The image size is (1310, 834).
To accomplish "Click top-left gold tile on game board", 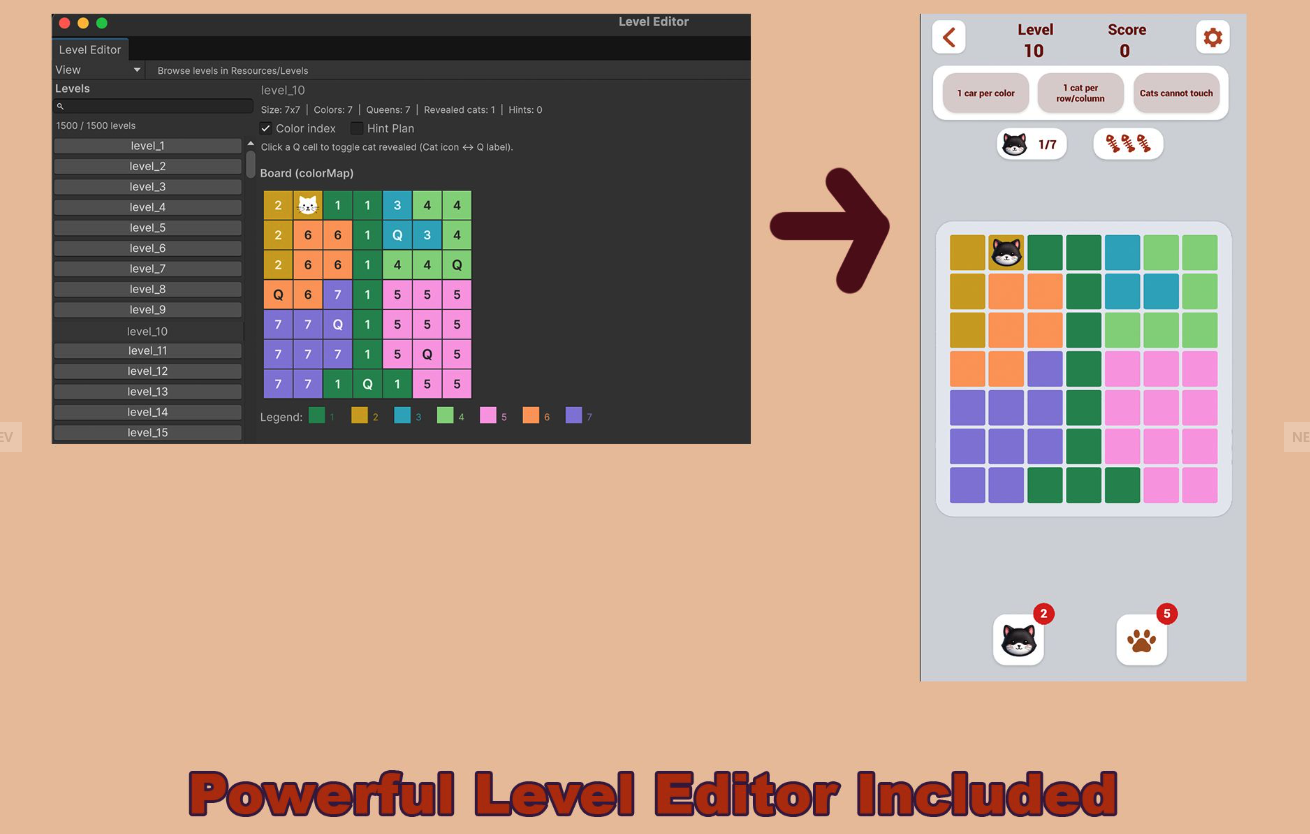I will (967, 253).
